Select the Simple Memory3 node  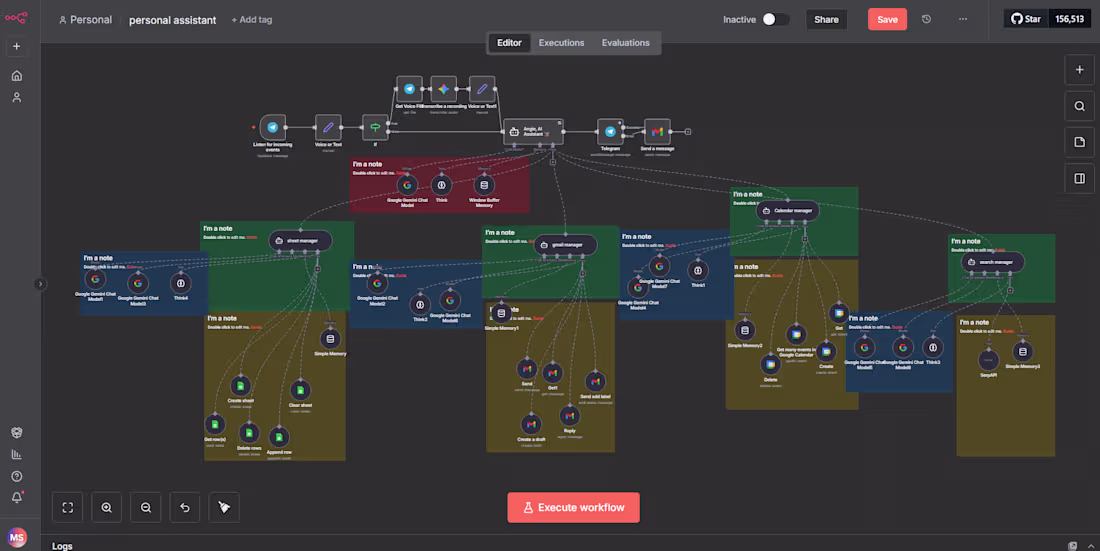(x=1022, y=352)
